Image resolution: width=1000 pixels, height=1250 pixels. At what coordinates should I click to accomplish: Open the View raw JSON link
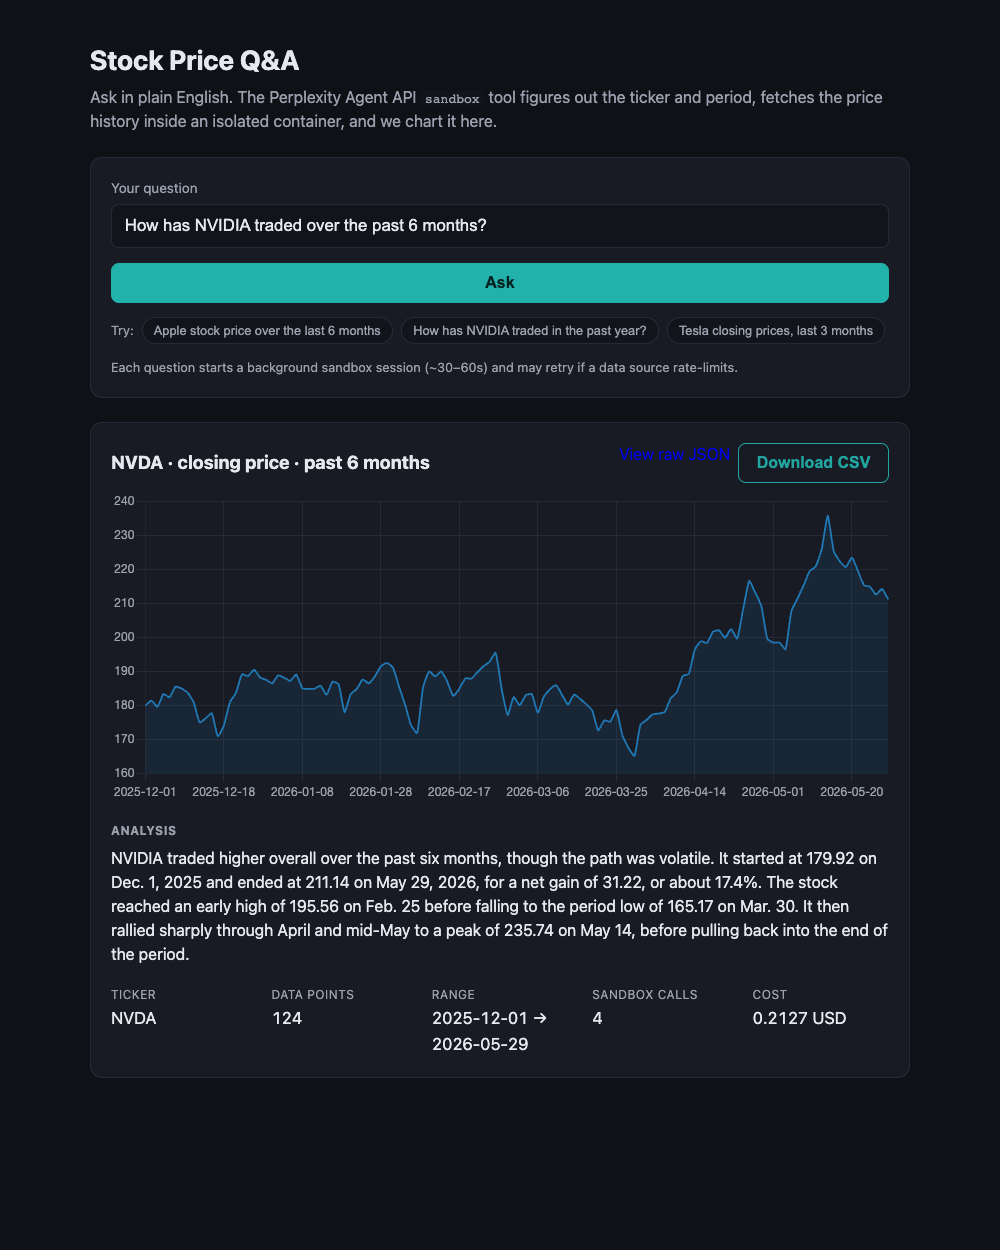(675, 454)
